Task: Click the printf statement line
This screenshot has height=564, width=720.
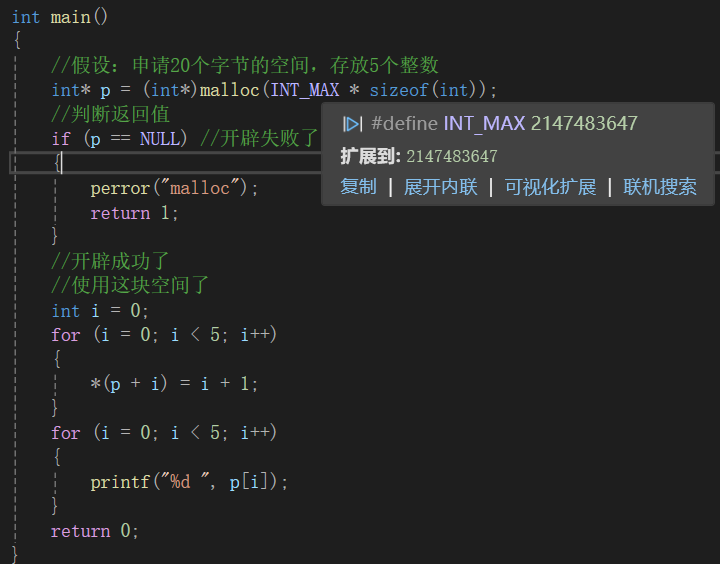Action: click(x=189, y=482)
